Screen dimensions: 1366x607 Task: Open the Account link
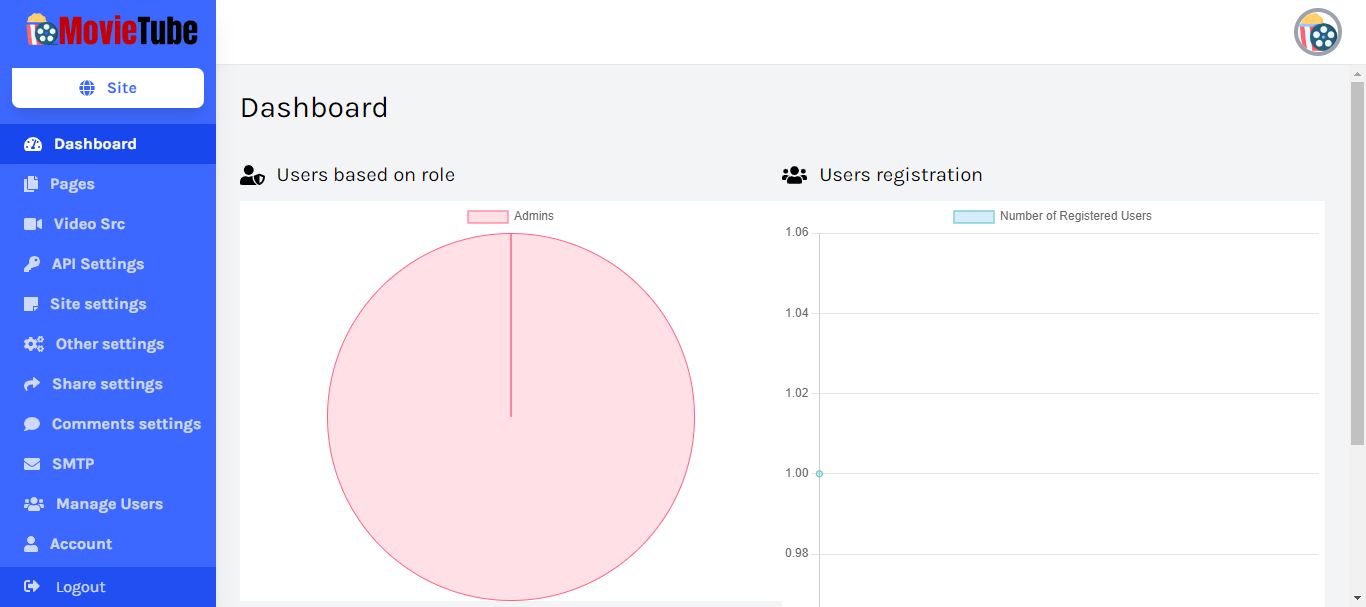click(81, 544)
